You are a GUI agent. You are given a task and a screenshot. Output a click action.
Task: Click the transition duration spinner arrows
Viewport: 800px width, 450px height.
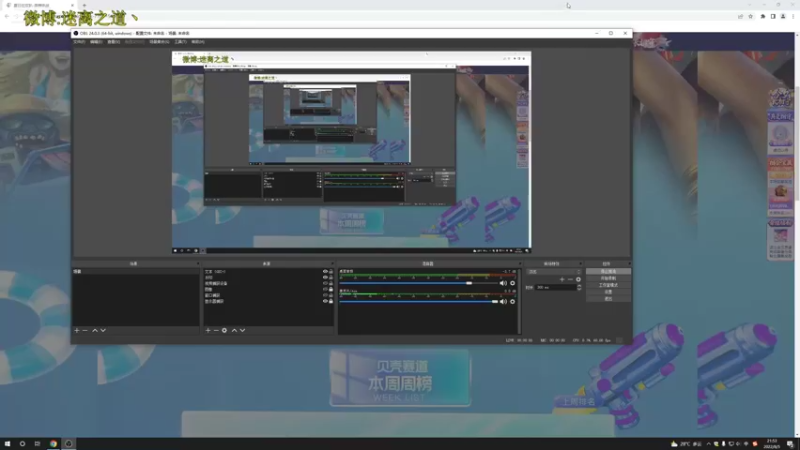579,287
